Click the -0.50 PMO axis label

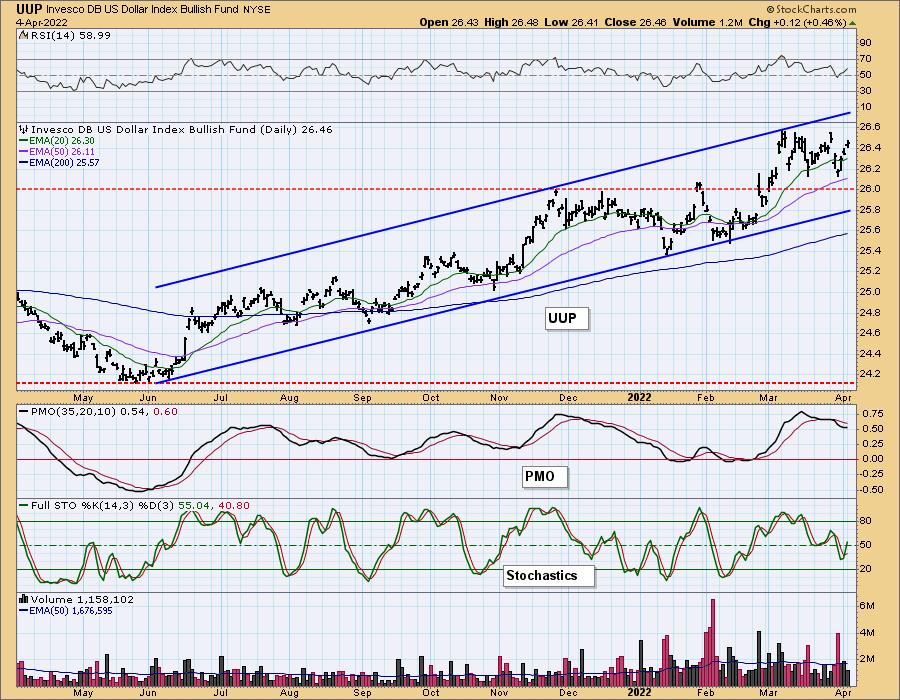click(871, 490)
